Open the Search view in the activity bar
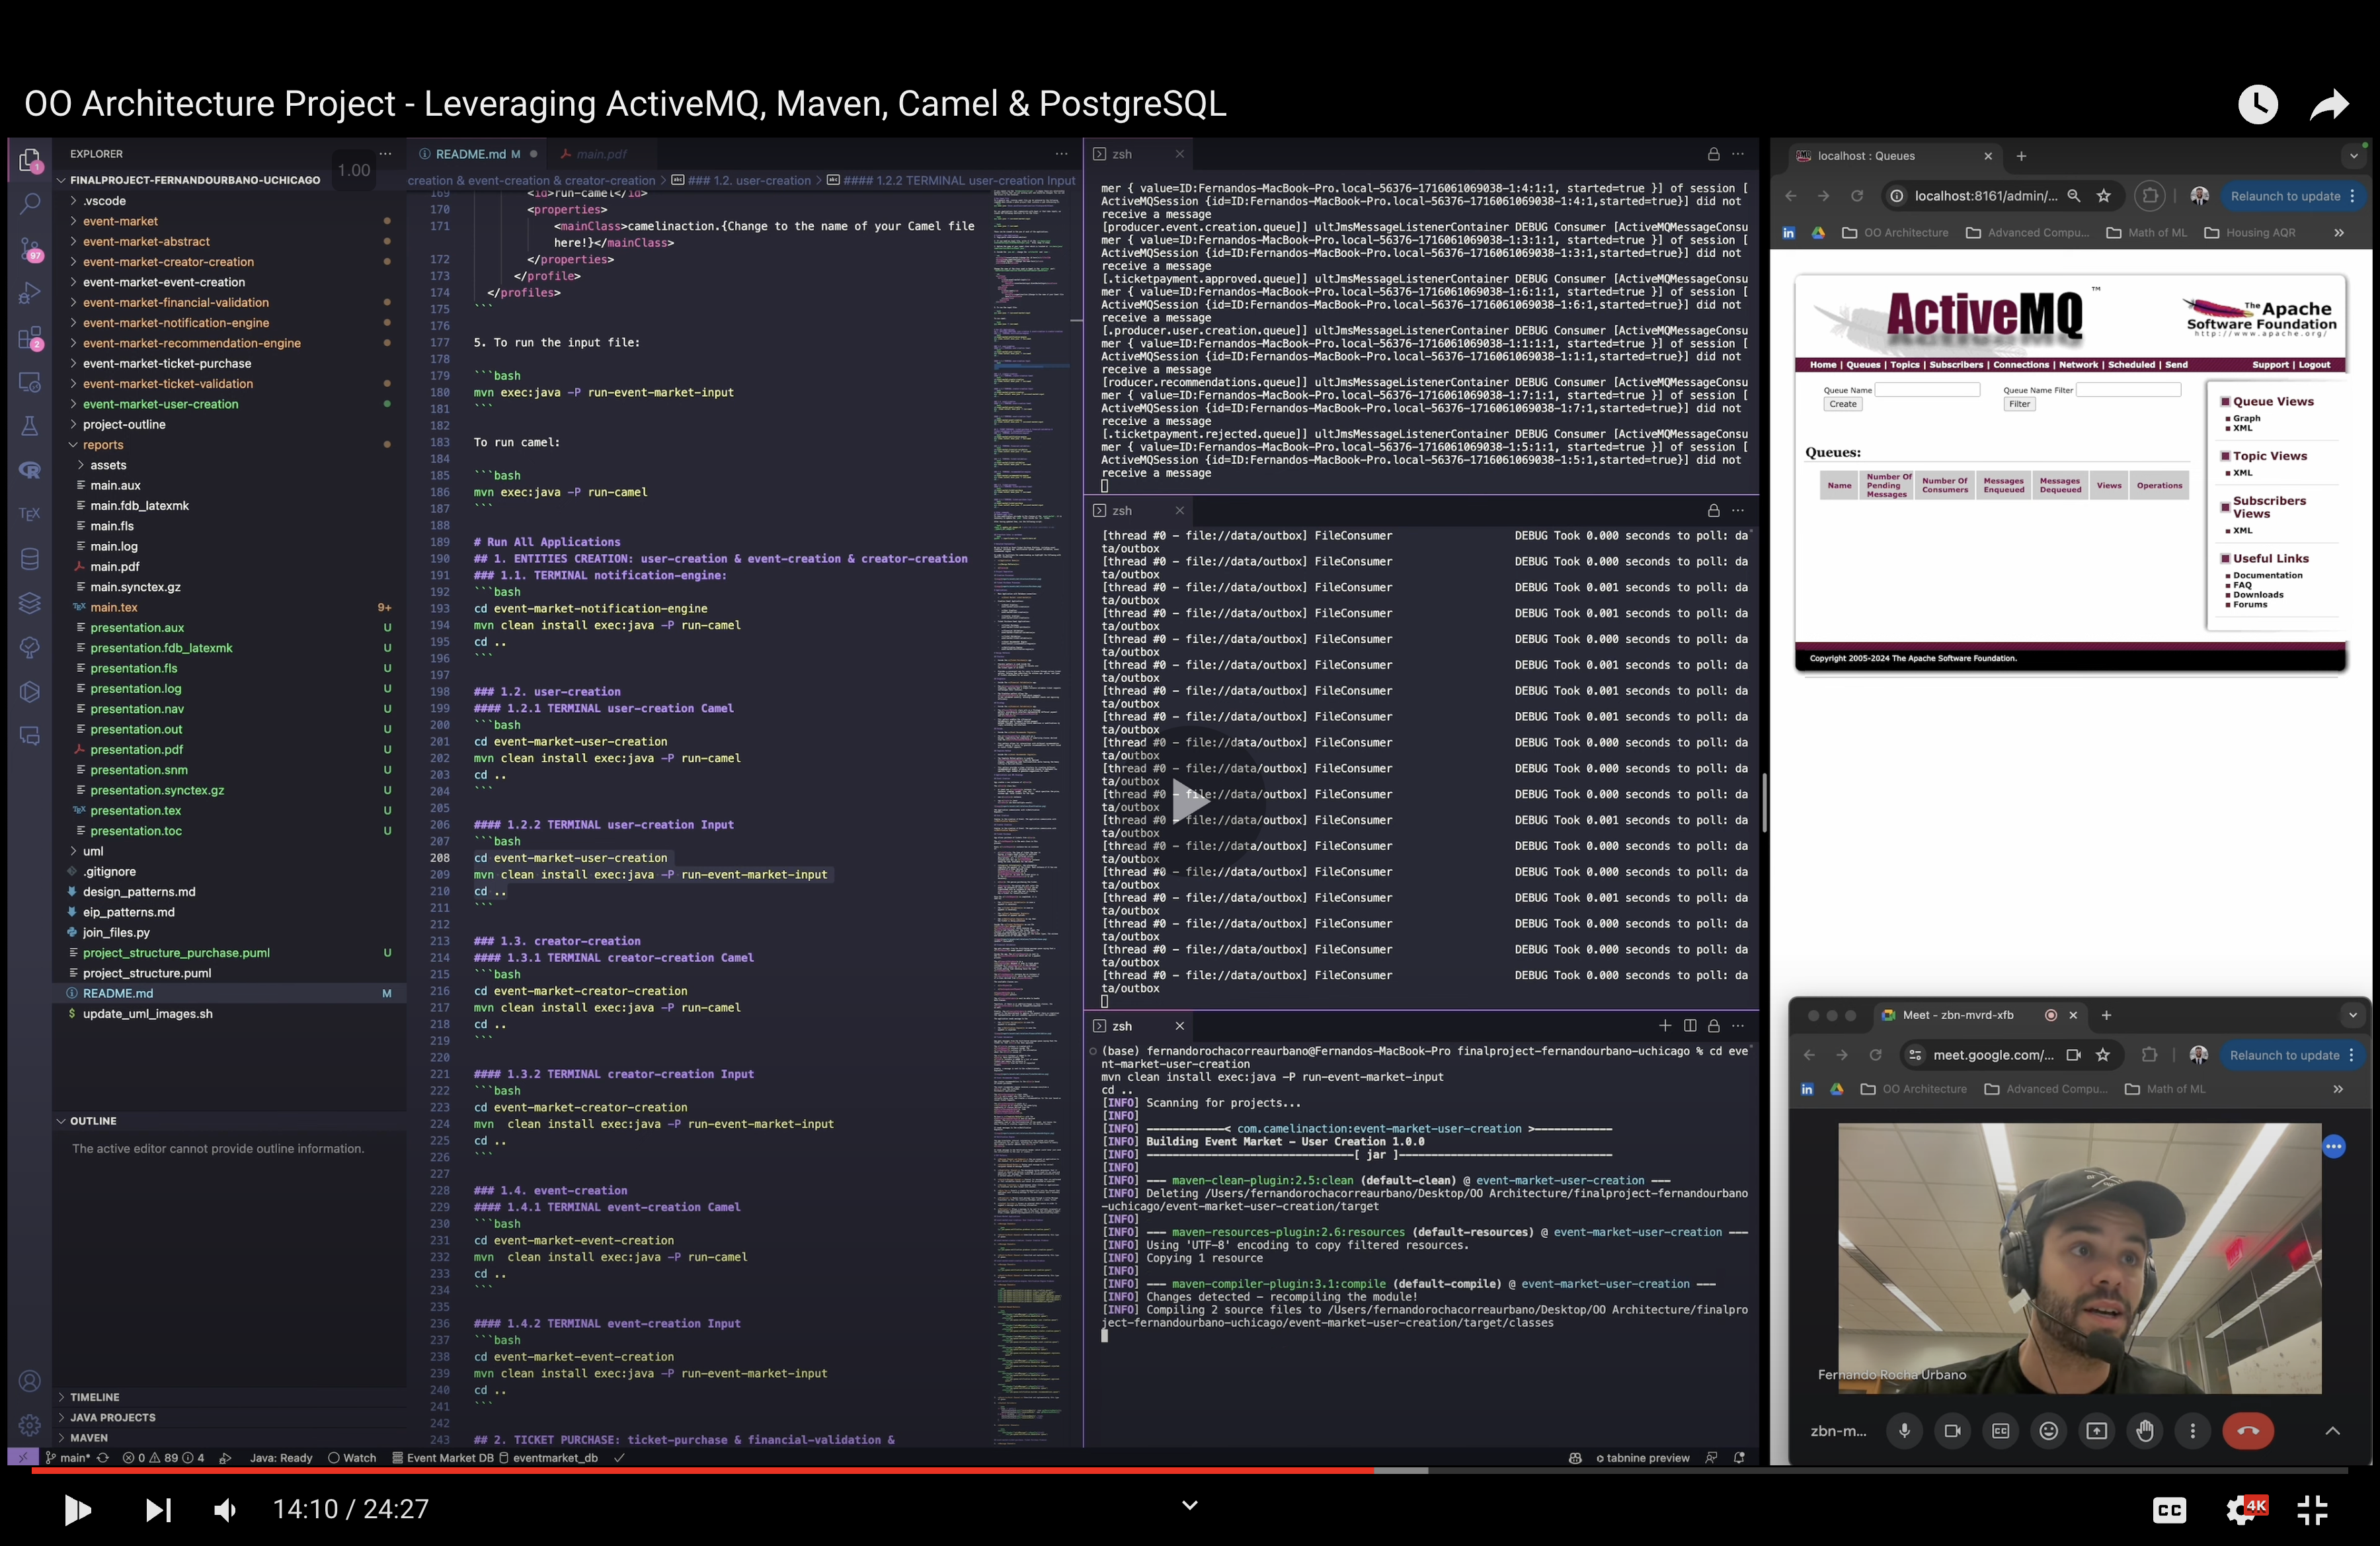Screen dimensions: 2380x1546 click(x=30, y=204)
